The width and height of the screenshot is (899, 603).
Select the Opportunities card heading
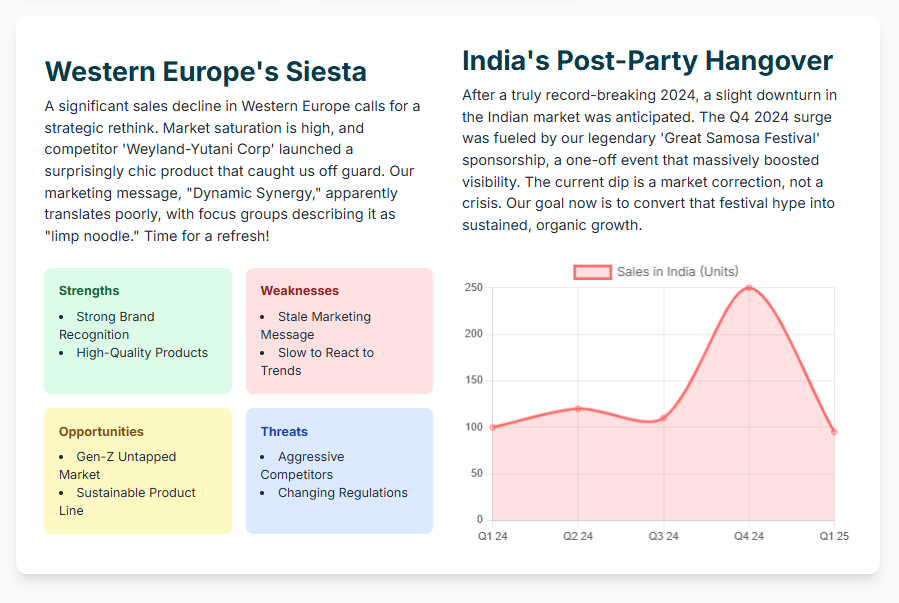(101, 432)
